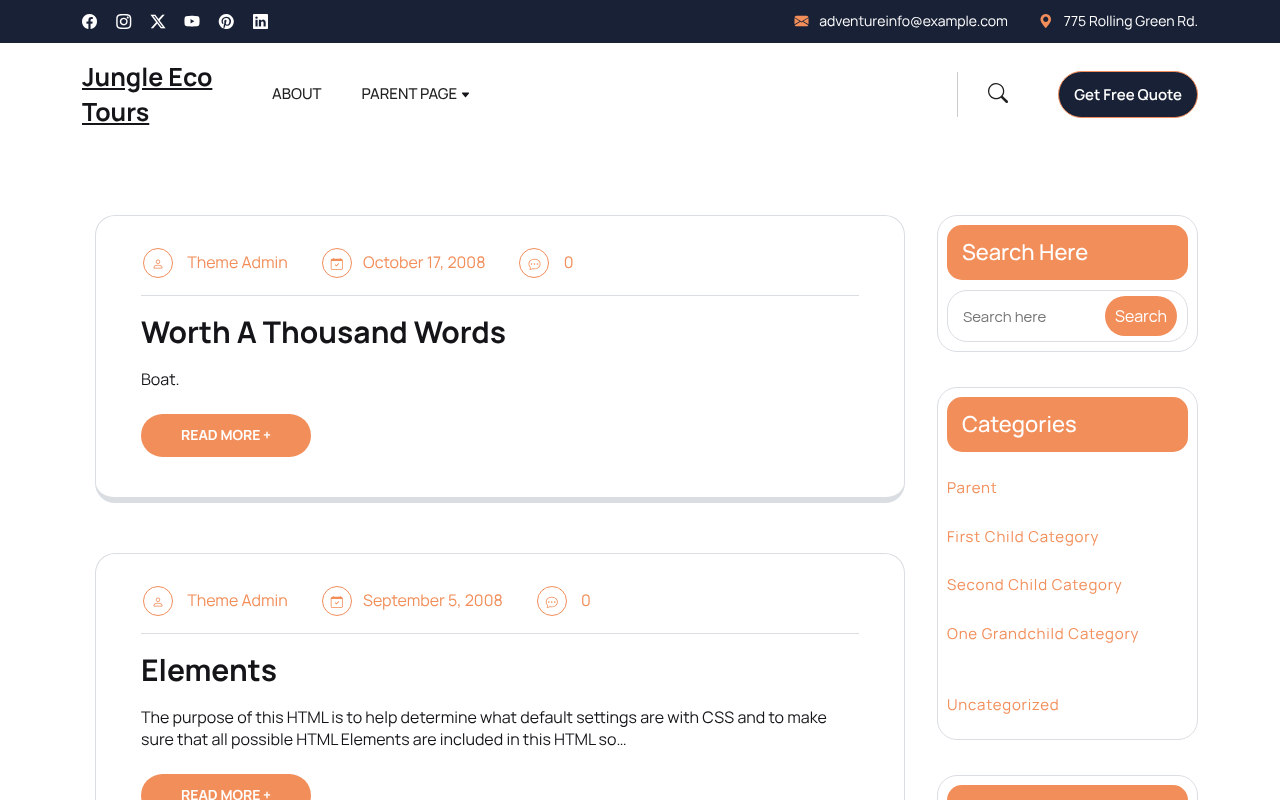Screen dimensions: 1280x800
Task: Open the Parent category
Action: point(972,487)
